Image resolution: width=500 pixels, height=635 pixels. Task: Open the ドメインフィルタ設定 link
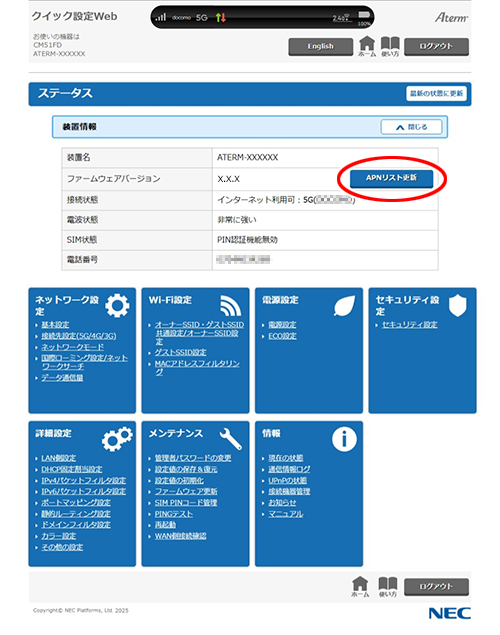[x=76, y=525]
